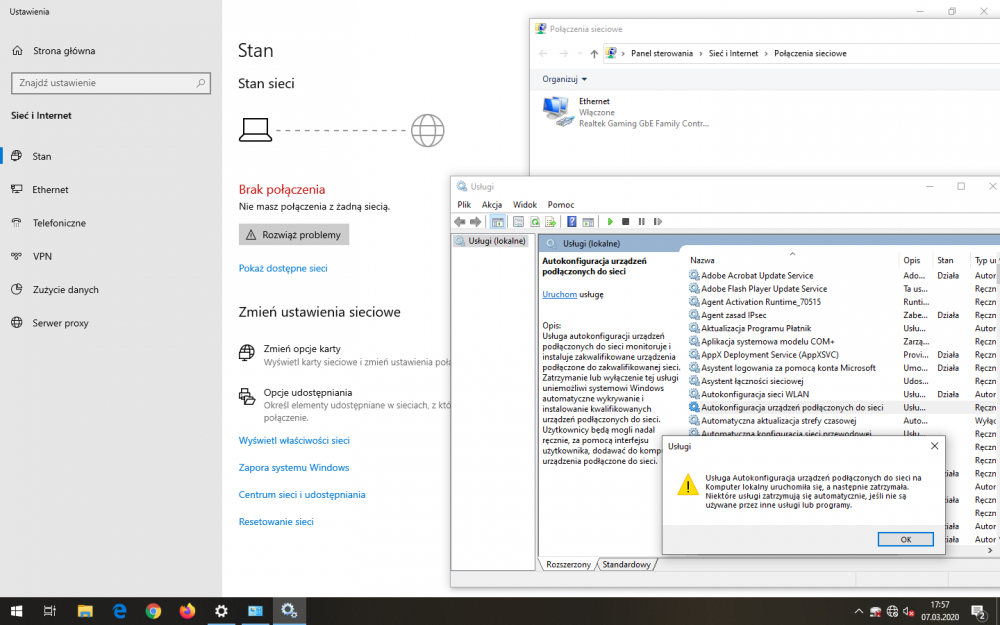1000x625 pixels.
Task: Click the Uruchom service link
Action: 559,295
